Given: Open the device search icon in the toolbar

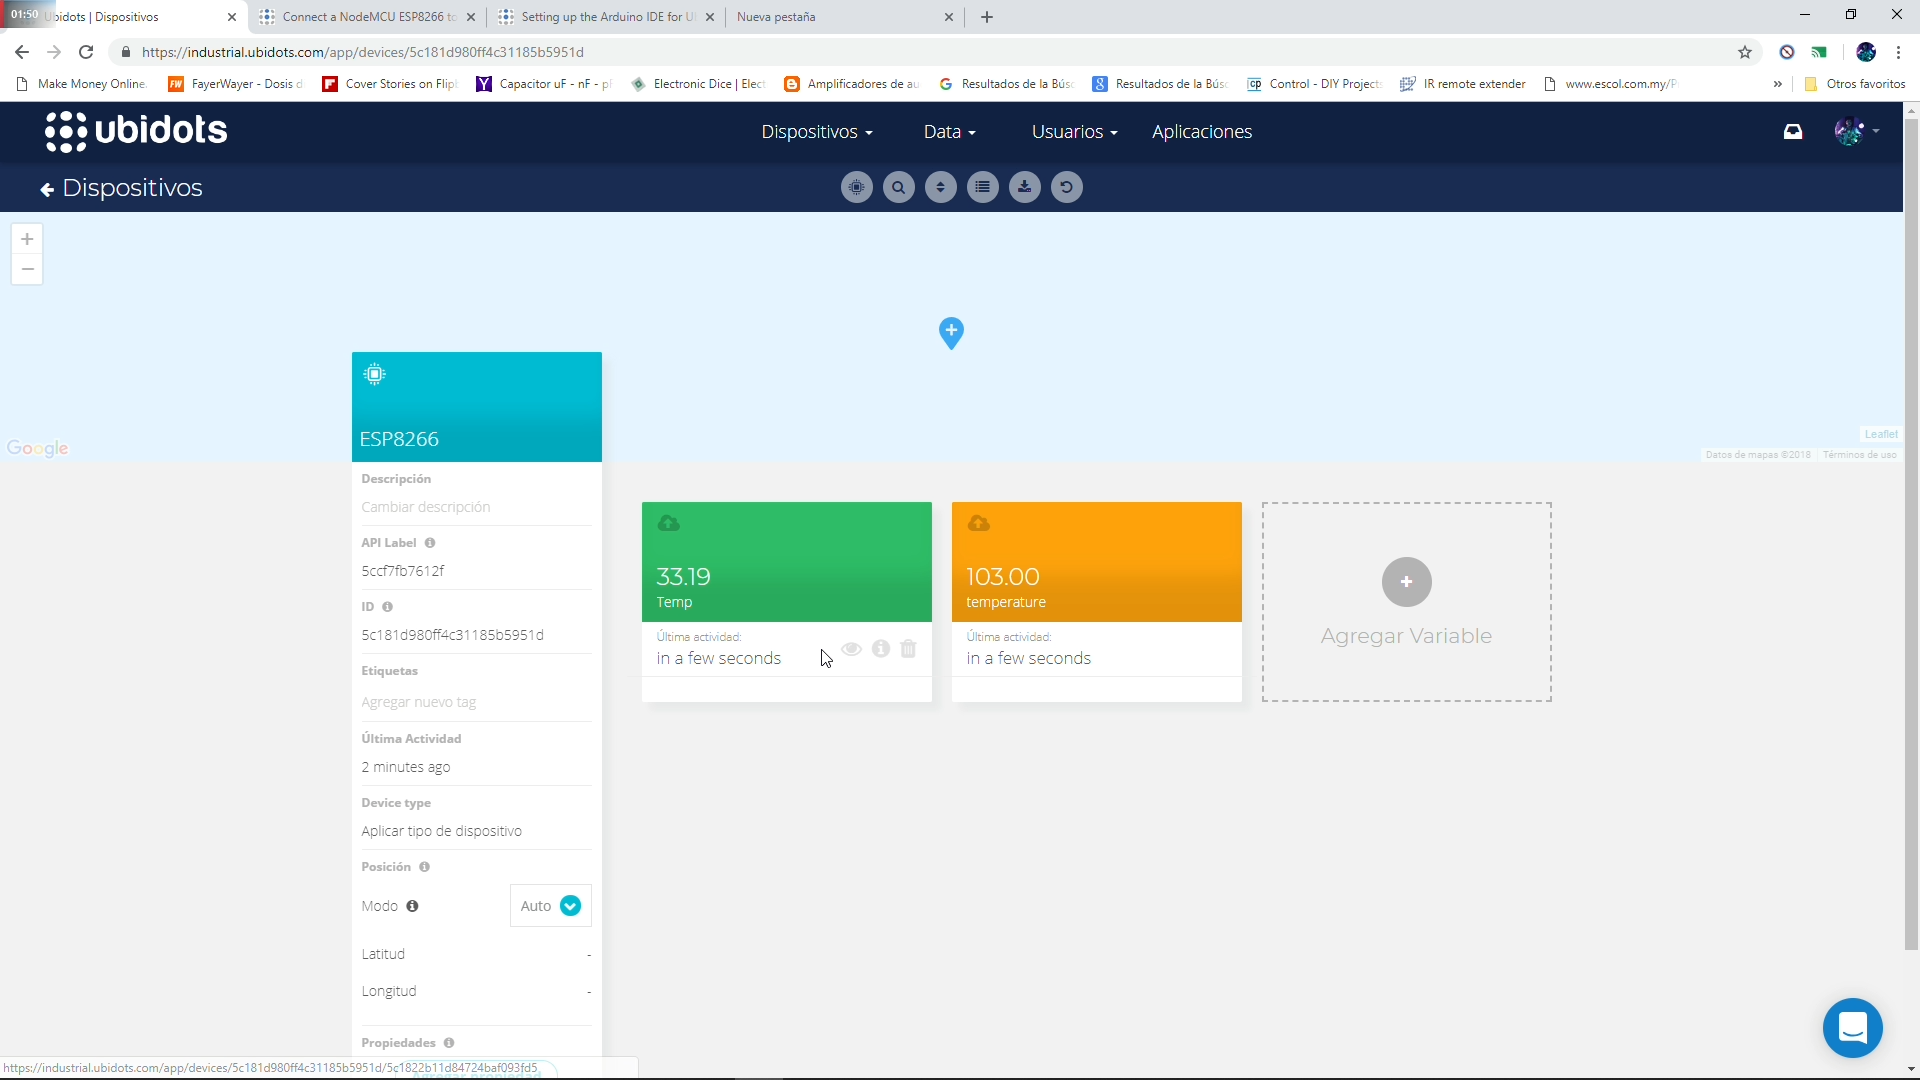Looking at the screenshot, I should 898,187.
